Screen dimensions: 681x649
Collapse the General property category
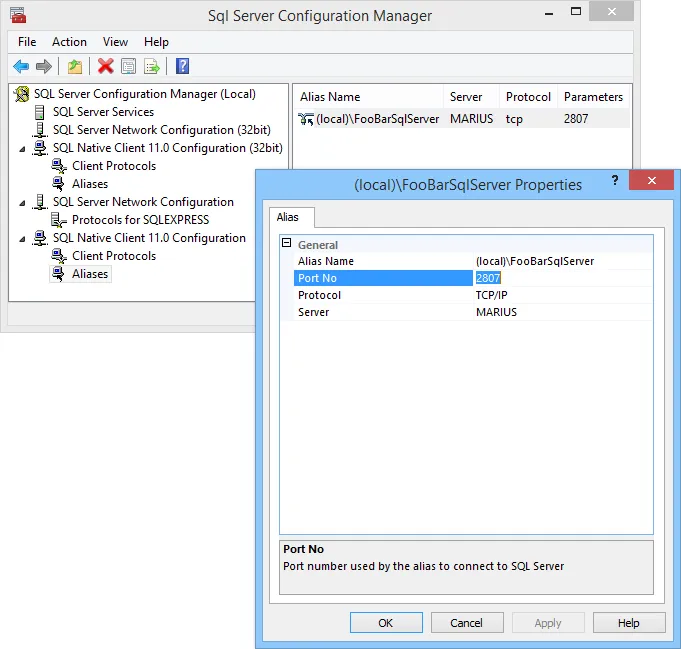click(x=287, y=243)
